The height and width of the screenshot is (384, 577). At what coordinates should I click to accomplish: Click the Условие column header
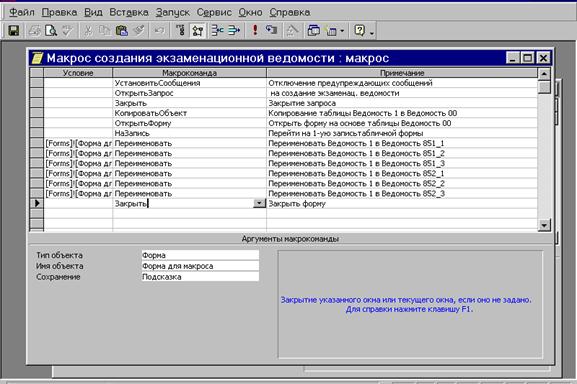[x=78, y=73]
